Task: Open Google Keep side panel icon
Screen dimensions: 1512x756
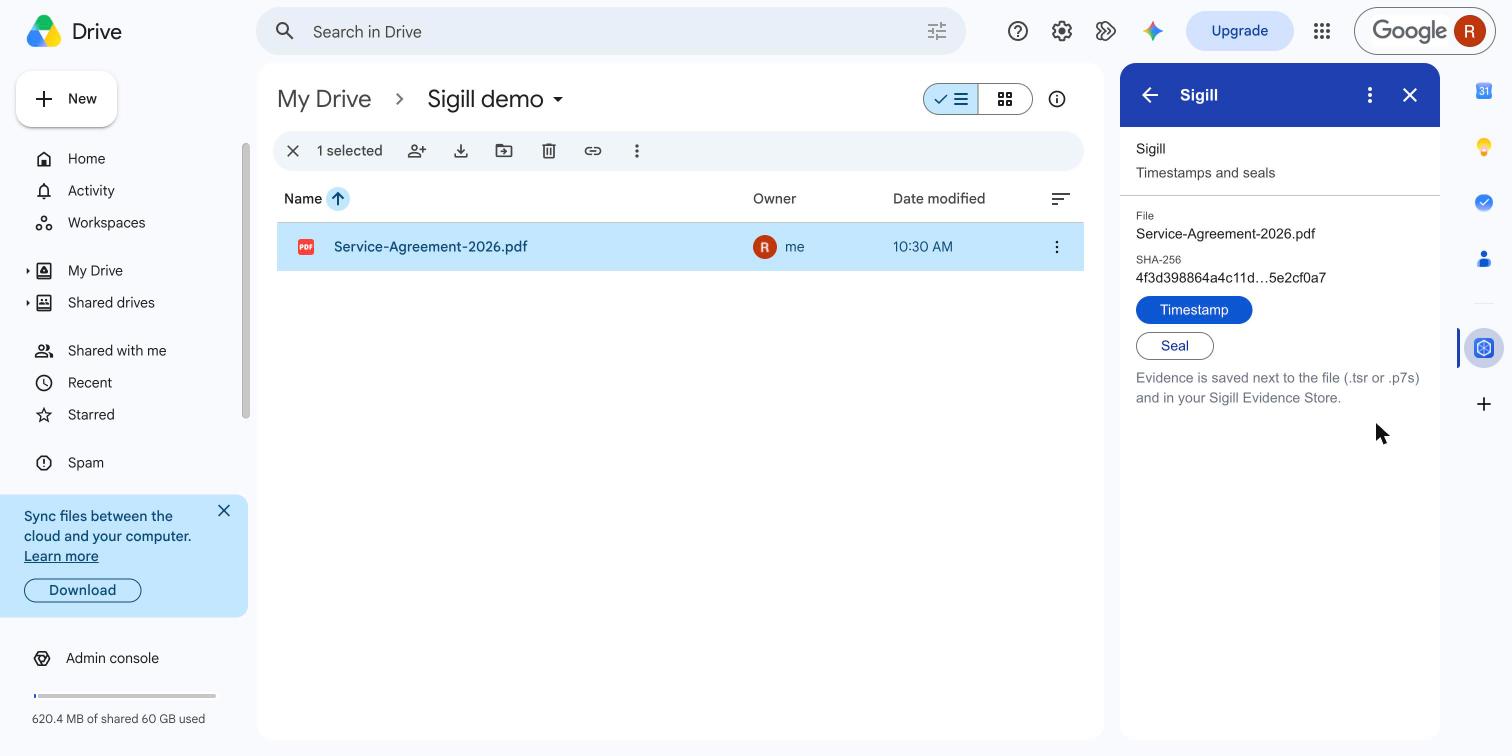Action: point(1484,147)
